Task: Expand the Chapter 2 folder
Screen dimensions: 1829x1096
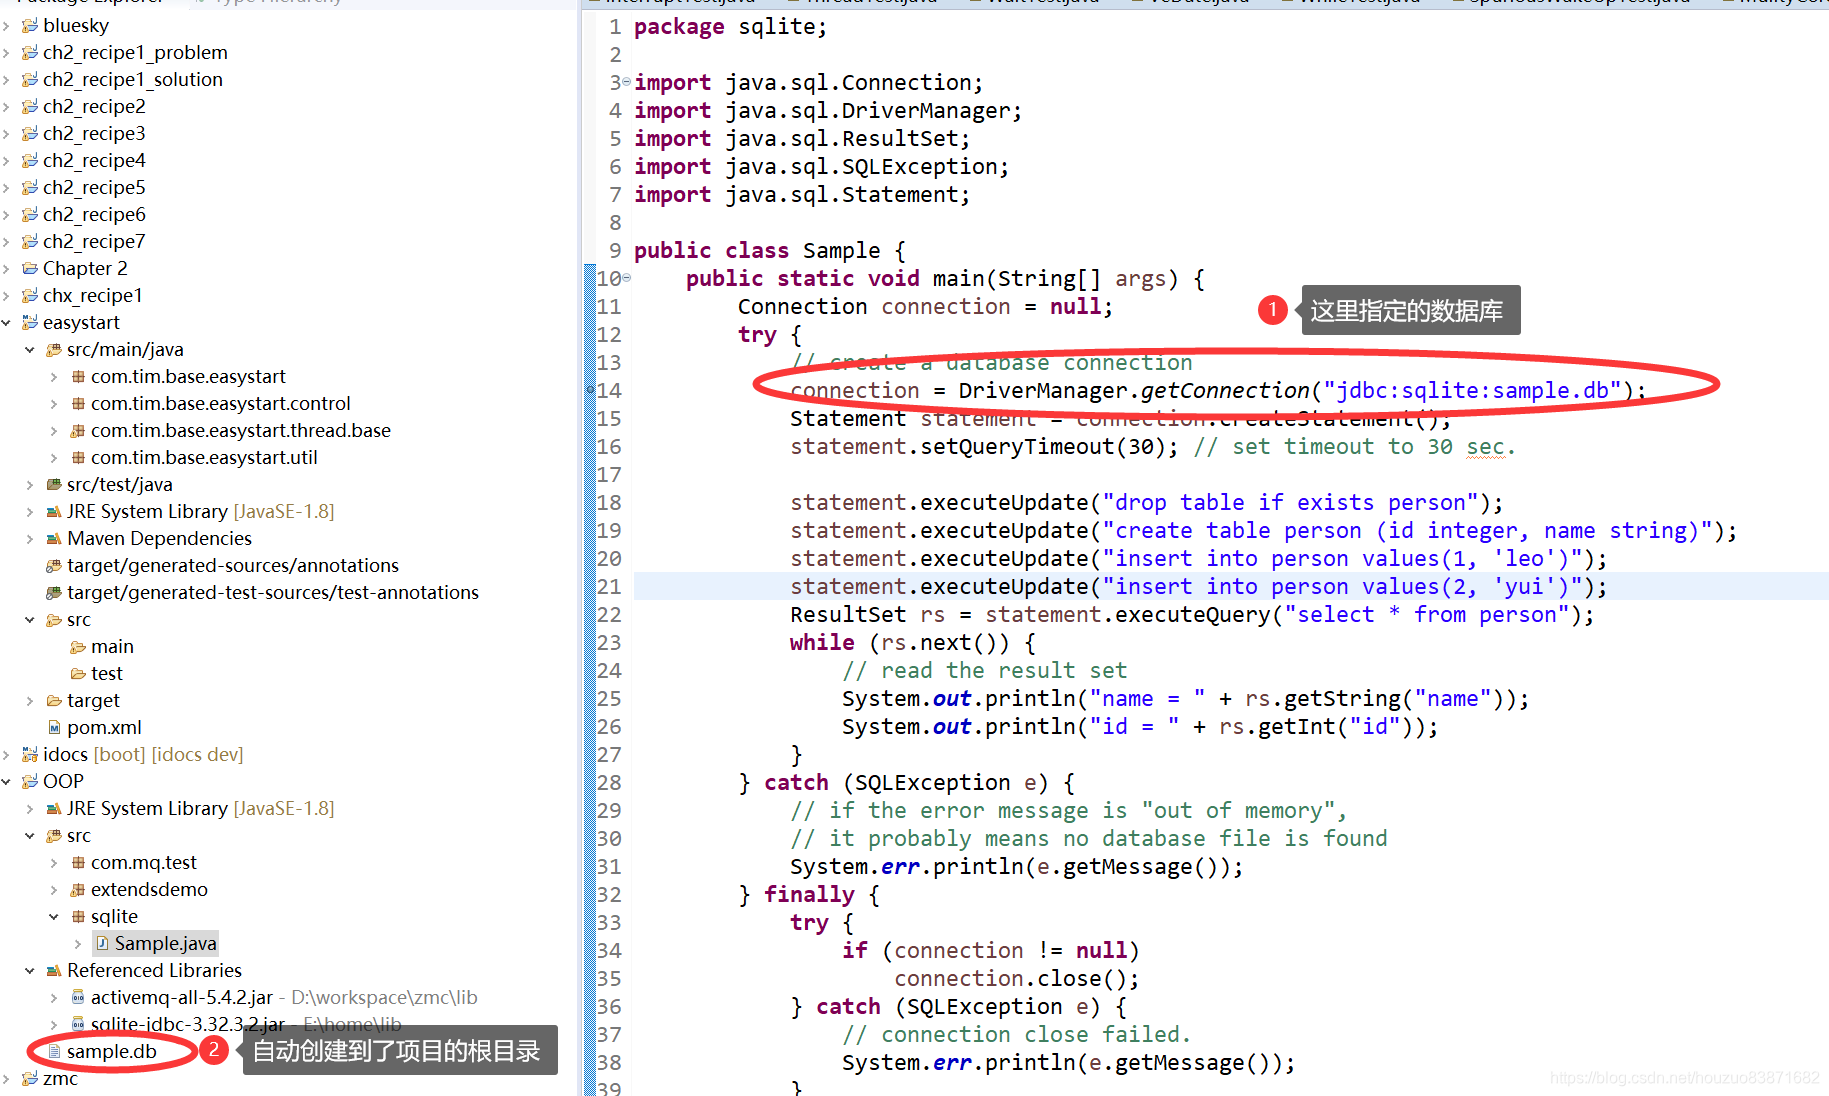Action: point(8,268)
